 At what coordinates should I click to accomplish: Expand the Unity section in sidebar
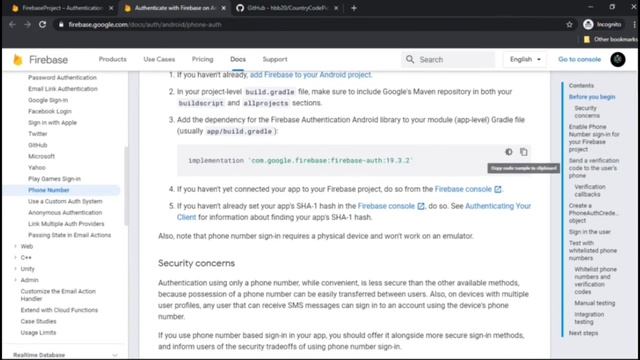click(x=16, y=269)
